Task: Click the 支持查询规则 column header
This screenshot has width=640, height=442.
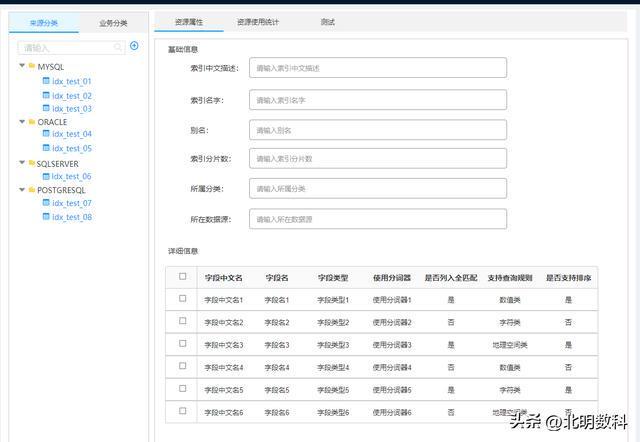Action: coord(510,278)
